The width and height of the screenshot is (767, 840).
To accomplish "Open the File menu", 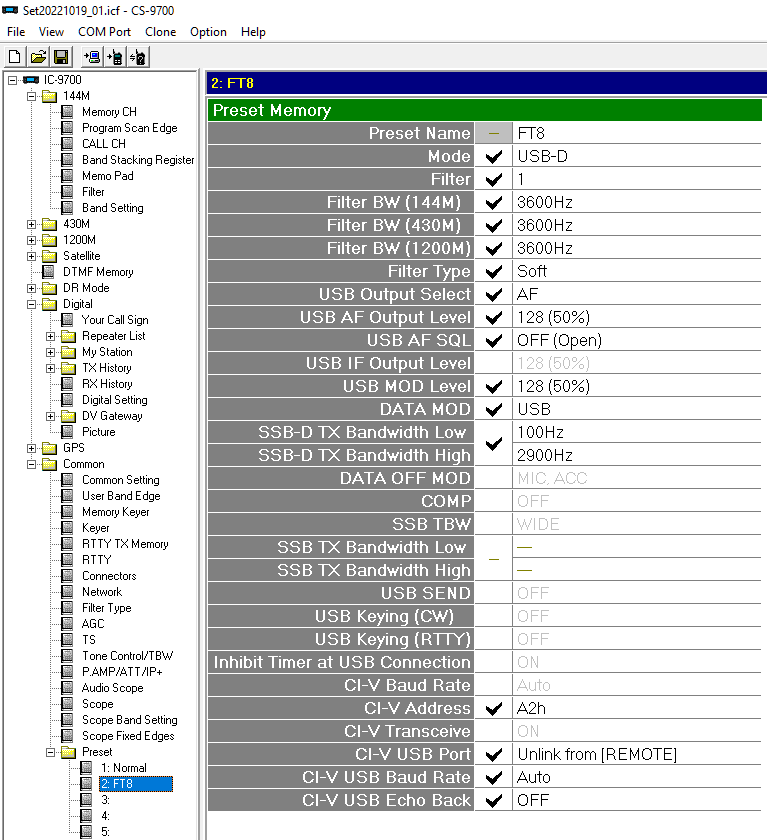I will point(16,32).
